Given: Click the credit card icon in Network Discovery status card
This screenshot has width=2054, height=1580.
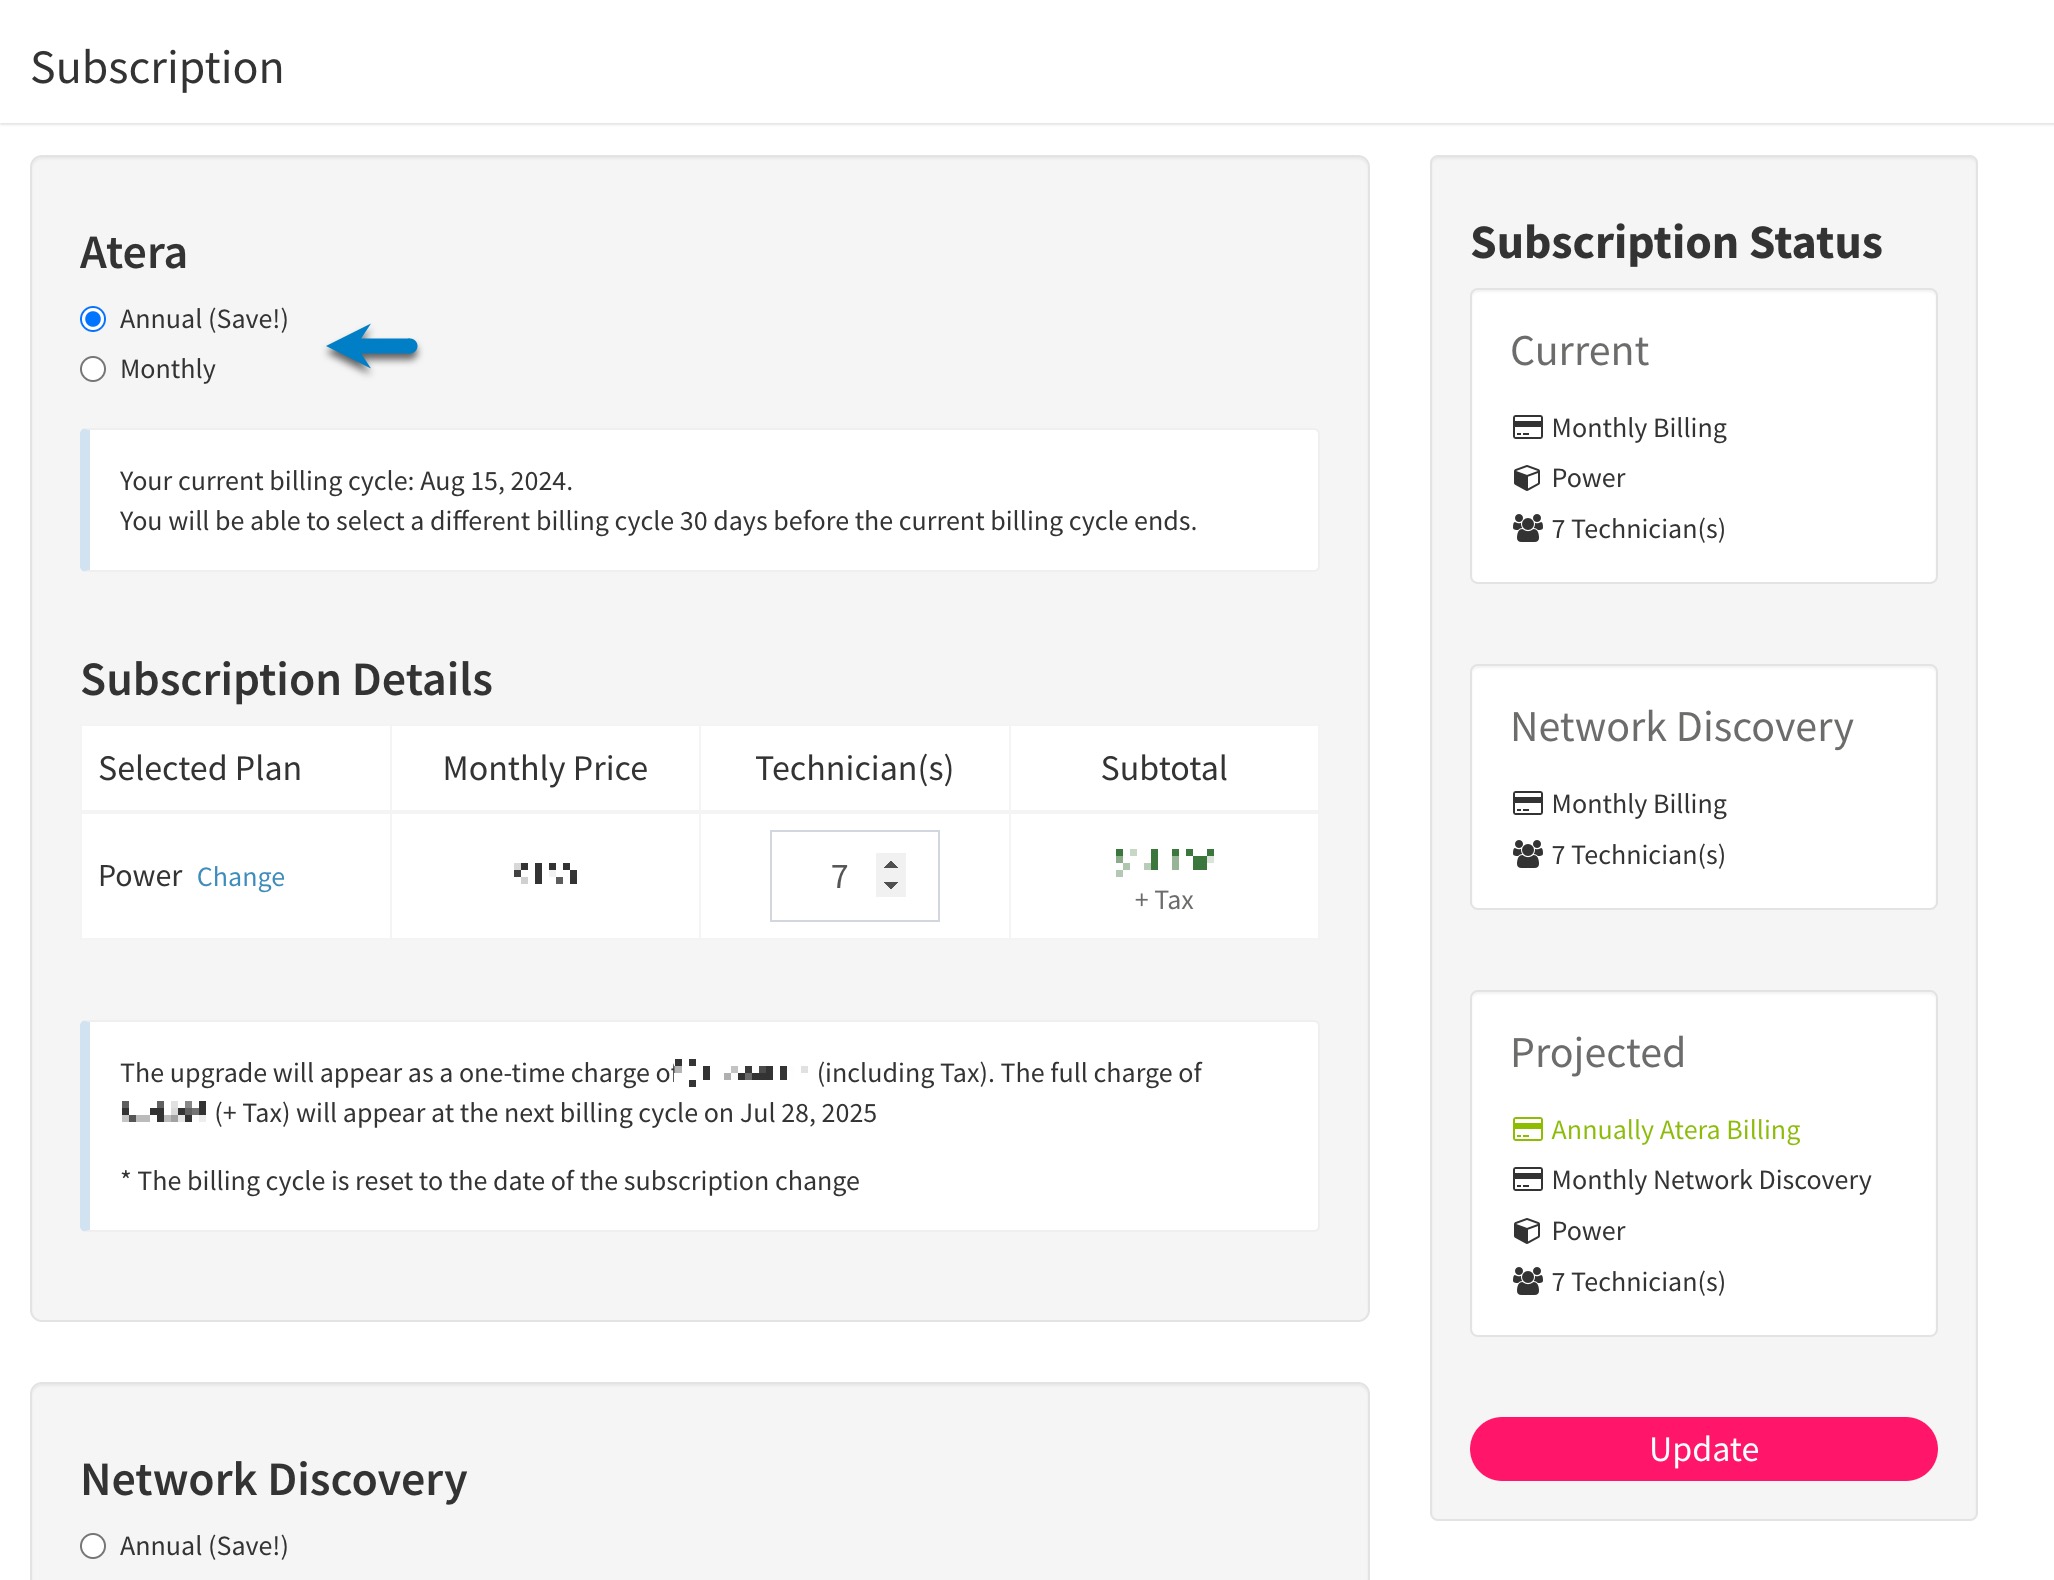Looking at the screenshot, I should (x=1527, y=804).
